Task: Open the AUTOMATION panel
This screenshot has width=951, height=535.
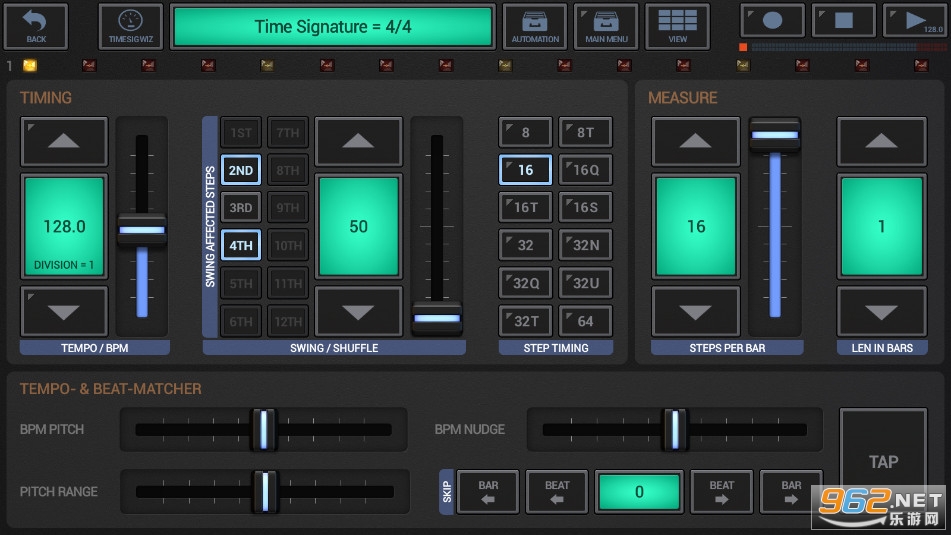Action: pyautogui.click(x=535, y=27)
